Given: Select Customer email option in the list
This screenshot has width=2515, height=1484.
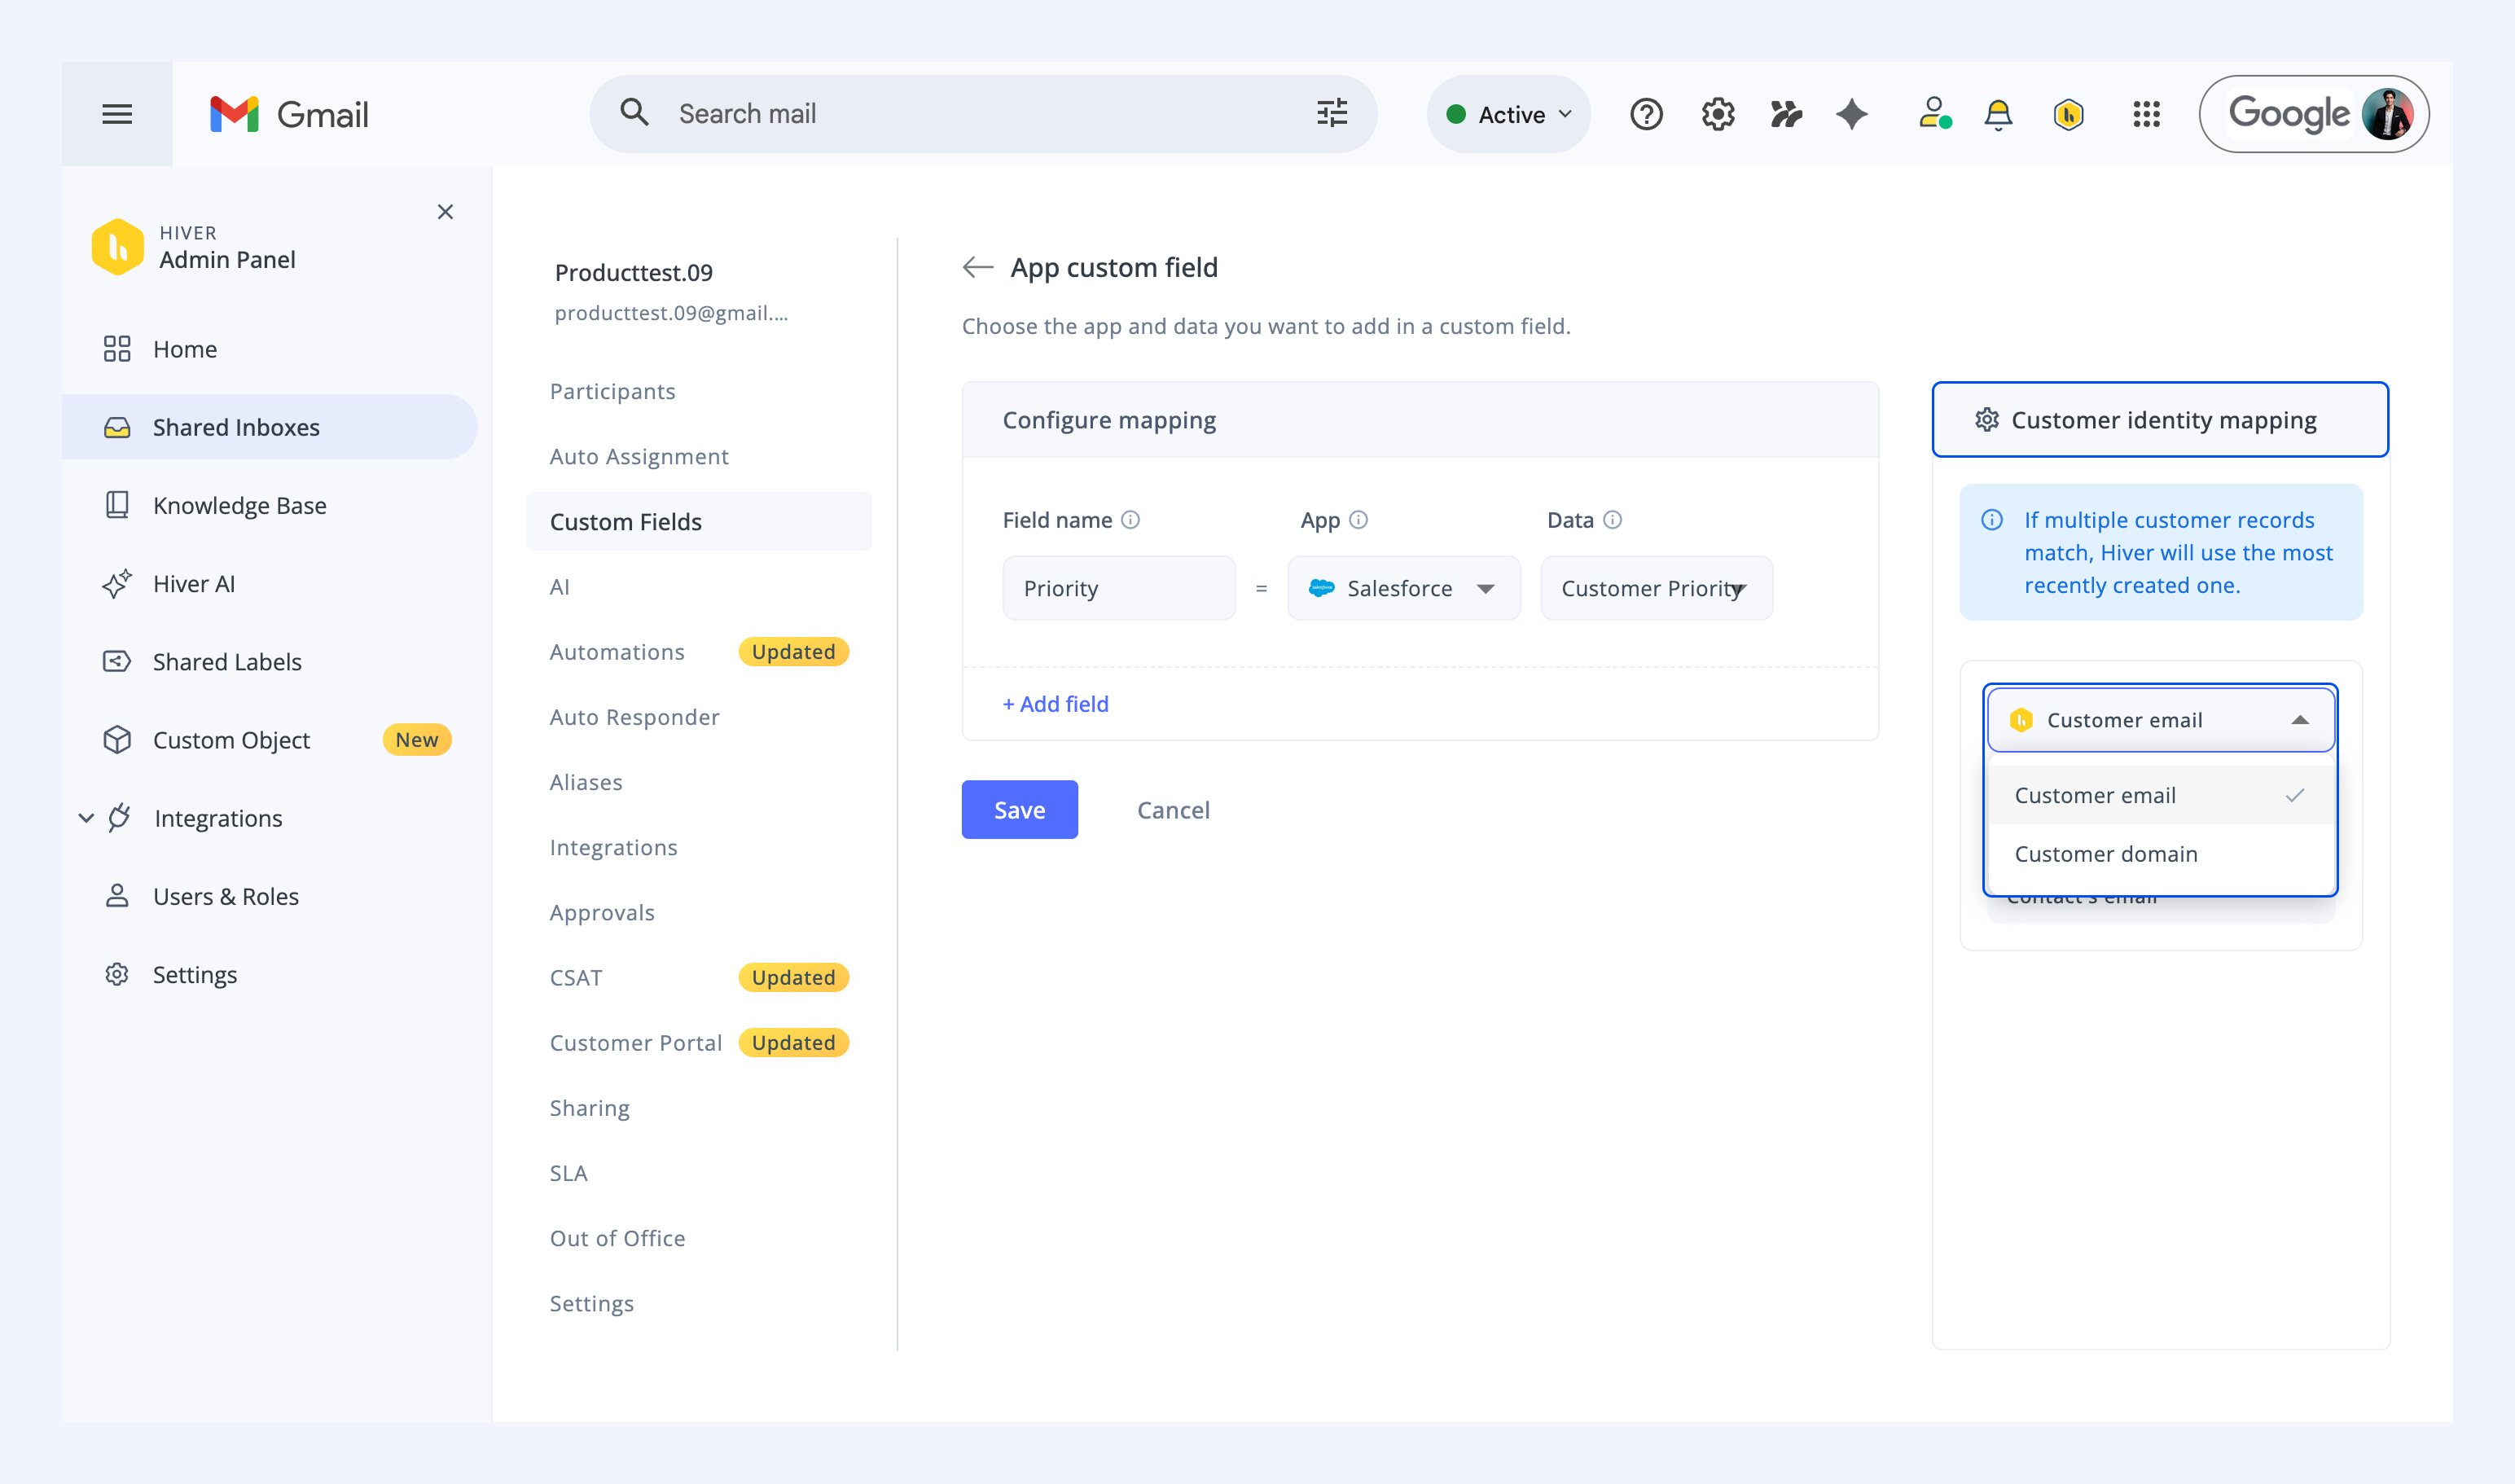Looking at the screenshot, I should pos(2160,795).
